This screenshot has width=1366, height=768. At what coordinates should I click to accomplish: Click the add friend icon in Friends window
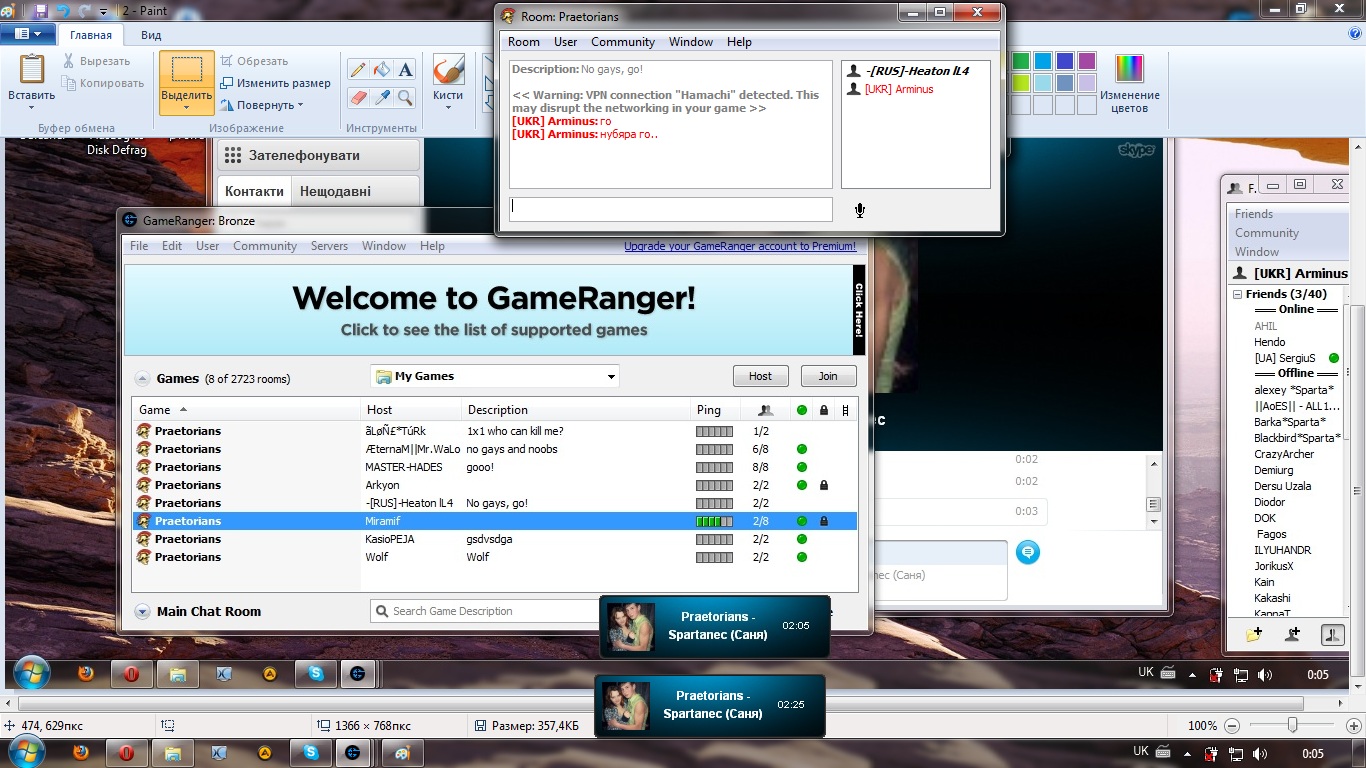[1292, 634]
